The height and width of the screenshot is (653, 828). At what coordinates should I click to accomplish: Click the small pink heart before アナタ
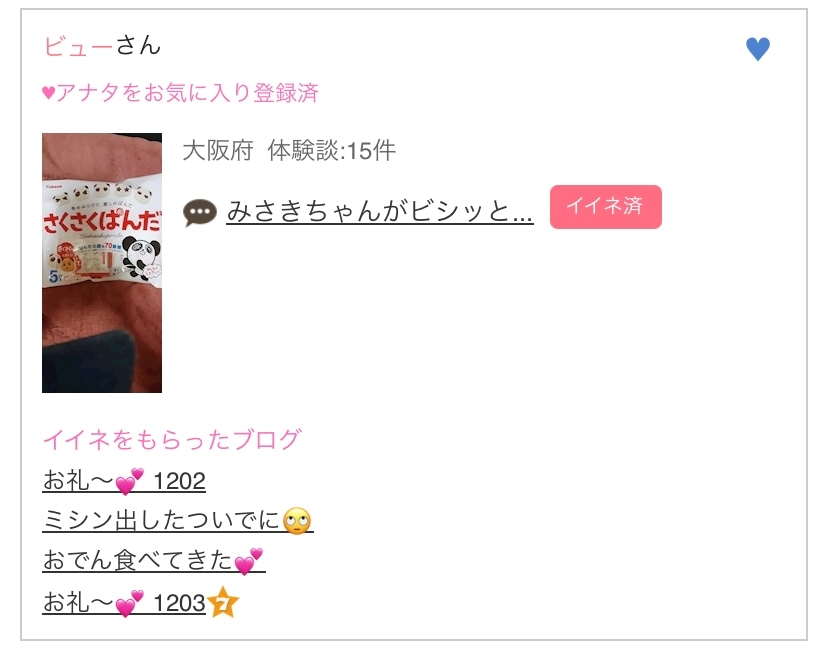pyautogui.click(x=49, y=93)
